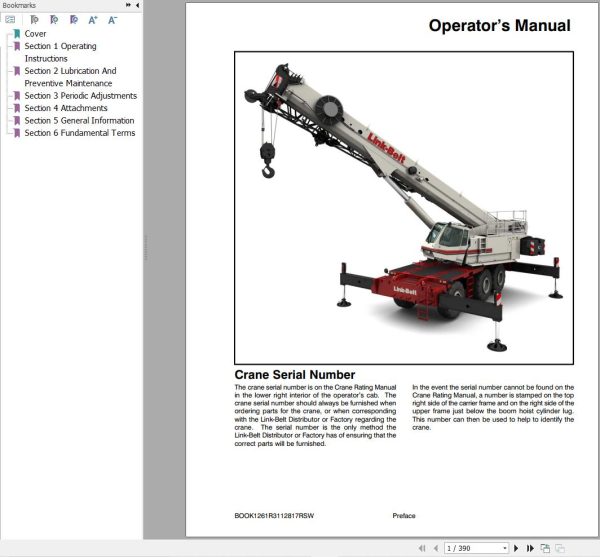600x557 pixels.
Task: Click the purple bookmark icon beside Section 5
Action: (x=17, y=121)
